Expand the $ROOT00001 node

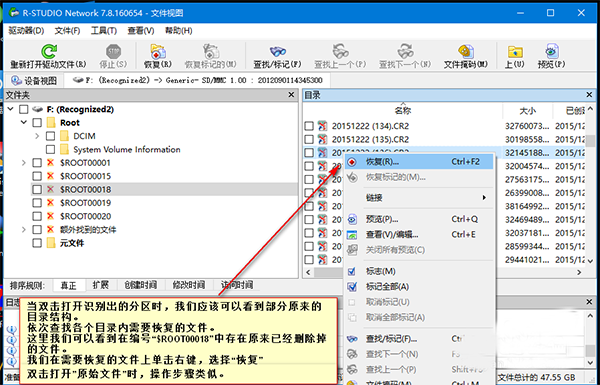(24, 163)
